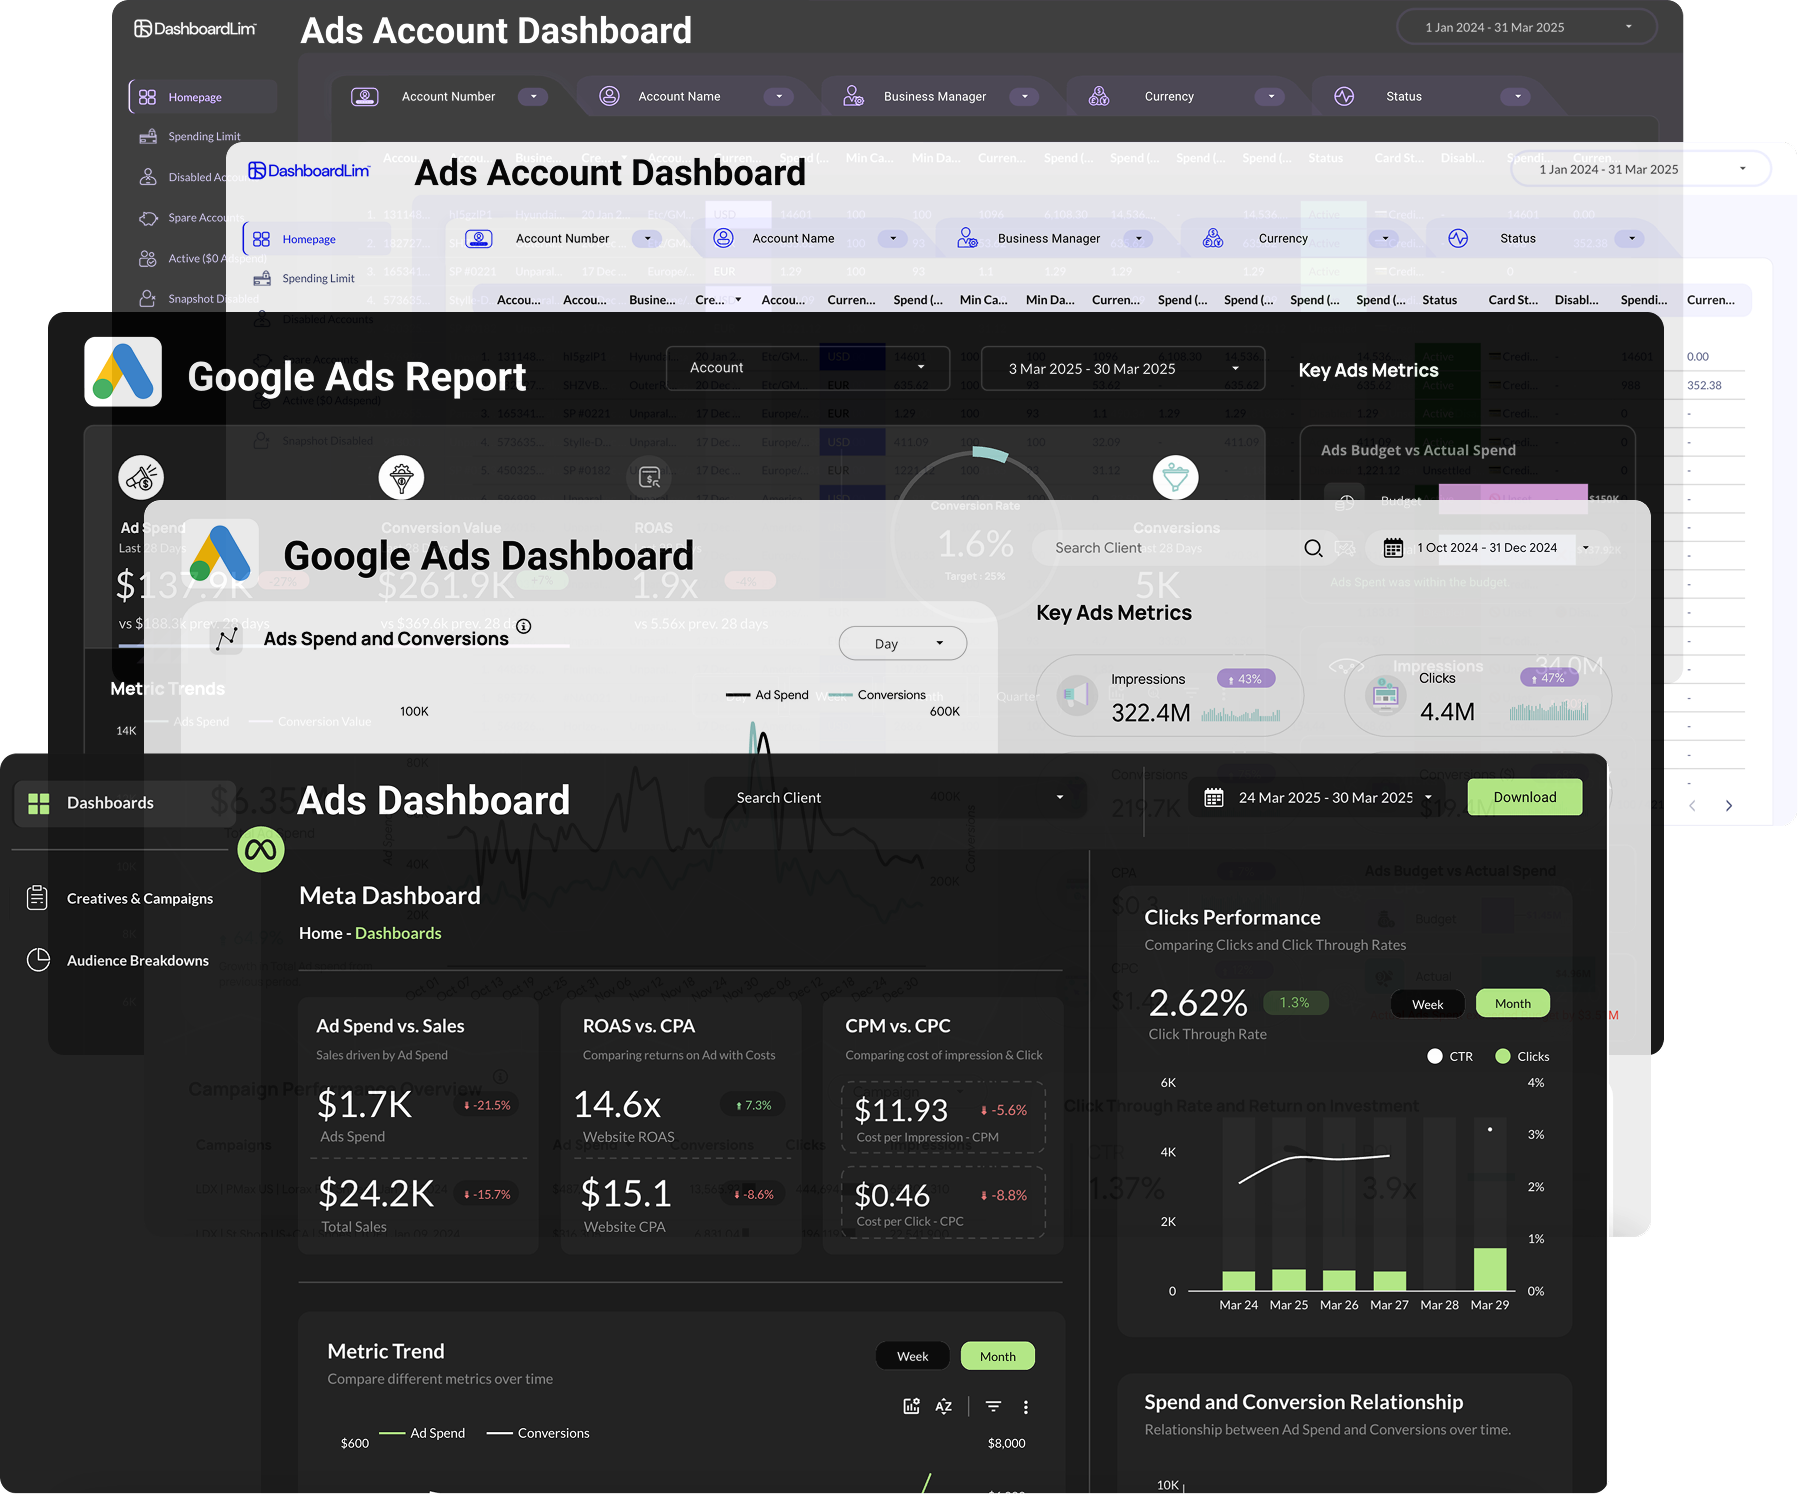Switch Metric Trend to Week view

(x=912, y=1356)
